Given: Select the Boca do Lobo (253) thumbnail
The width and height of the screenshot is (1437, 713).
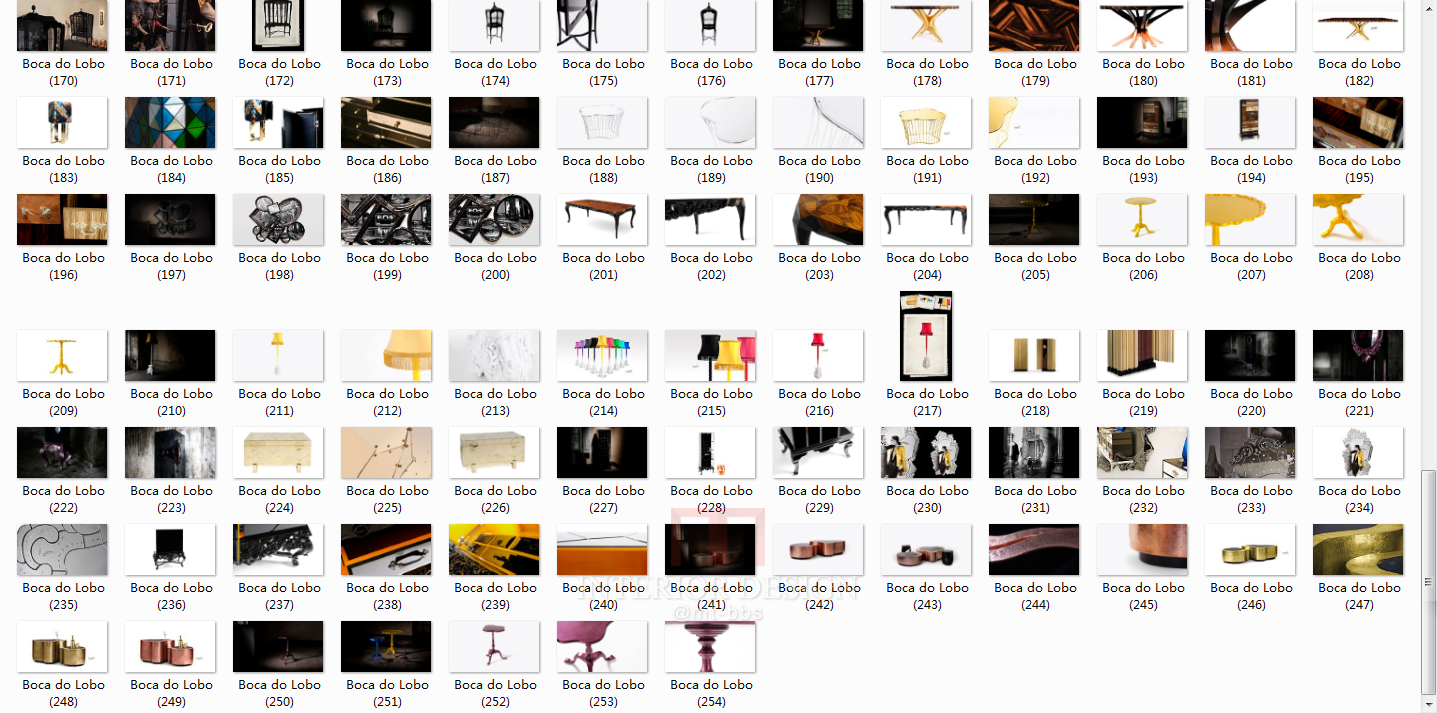Looking at the screenshot, I should coord(602,646).
